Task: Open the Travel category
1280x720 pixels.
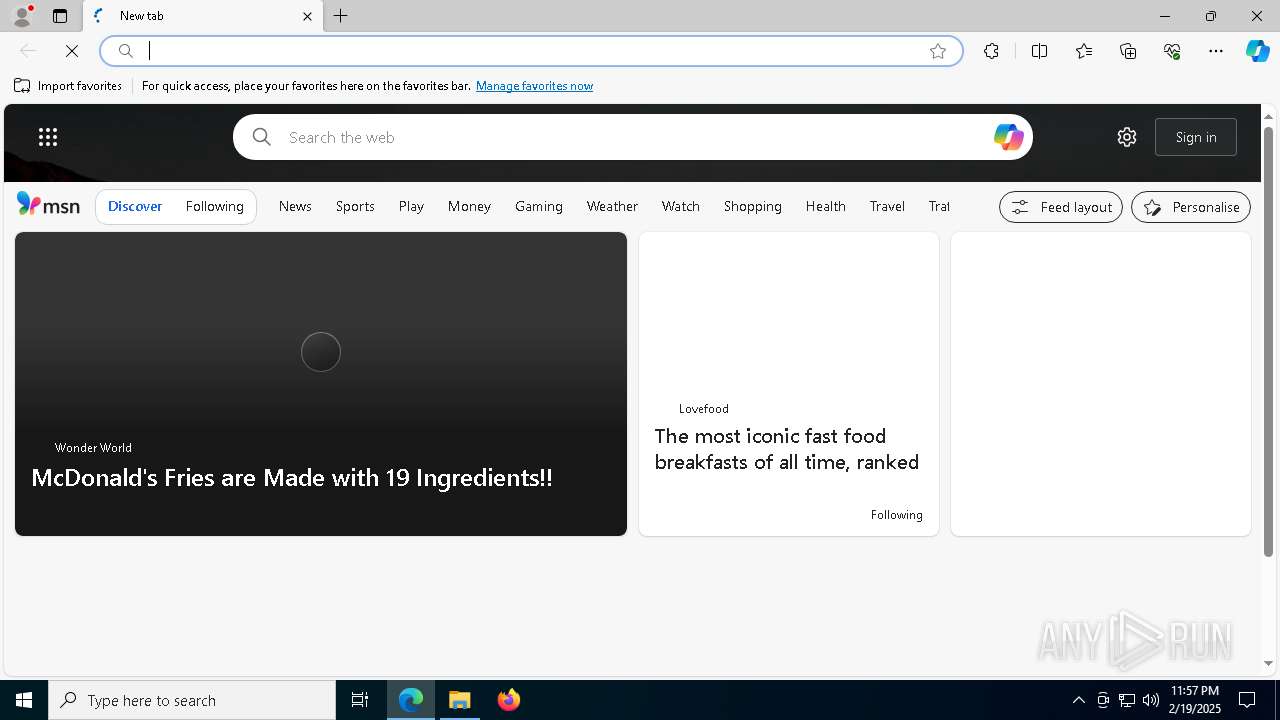Action: pyautogui.click(x=887, y=206)
